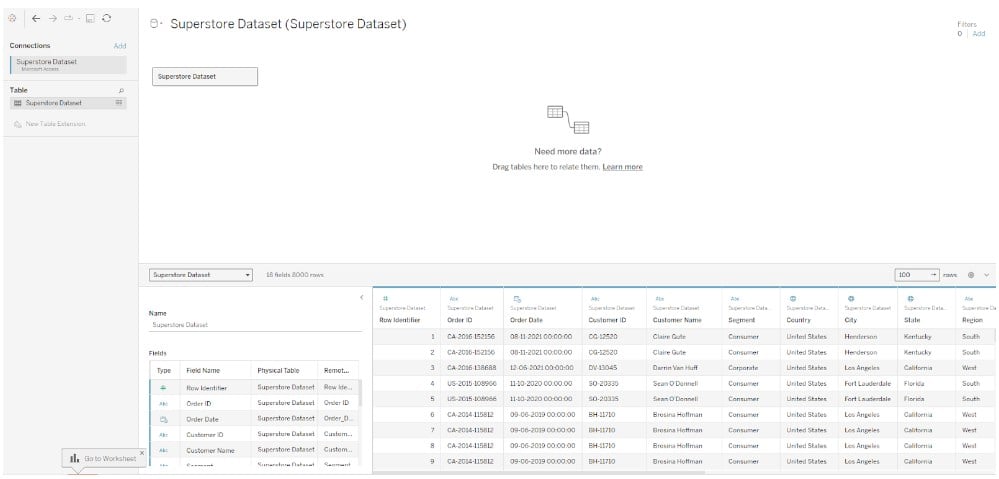Viewport: 999px width, 479px height.
Task: Click the table icon beside Superstore Dataset in Table list
Action: pyautogui.click(x=18, y=103)
